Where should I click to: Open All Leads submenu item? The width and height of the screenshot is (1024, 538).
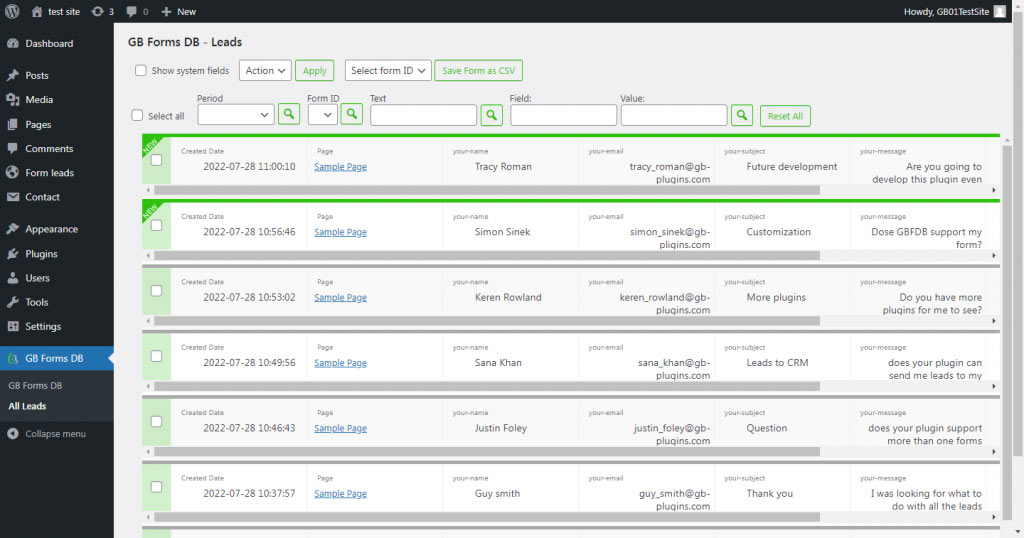(27, 406)
